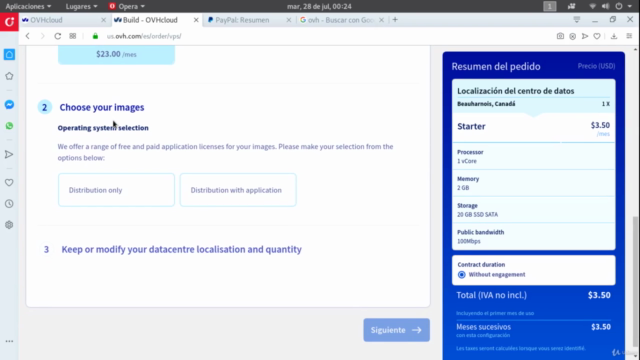Take a snapshot with camera icon
Screen dimensions: 640x360
point(560,36)
